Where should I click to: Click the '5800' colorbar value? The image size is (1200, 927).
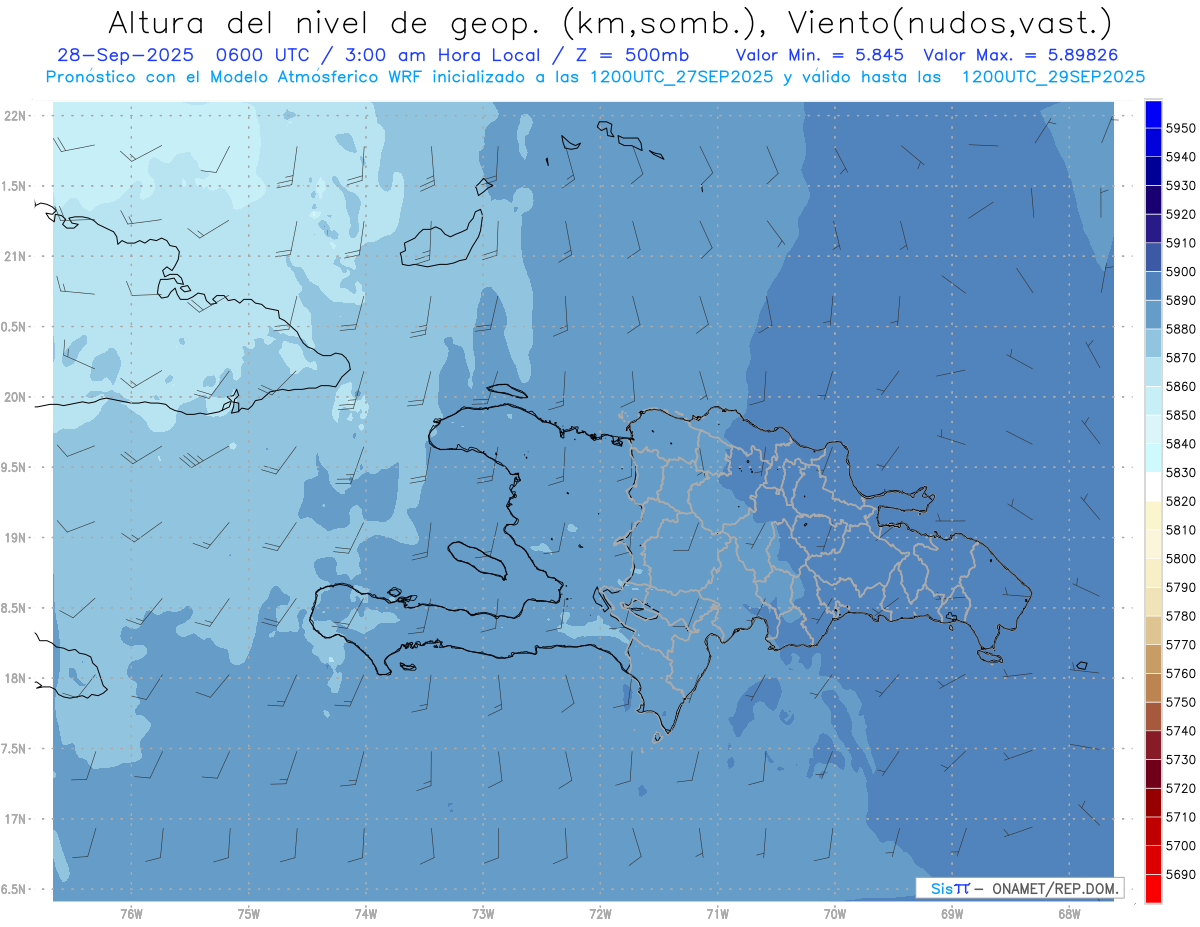1181,559
